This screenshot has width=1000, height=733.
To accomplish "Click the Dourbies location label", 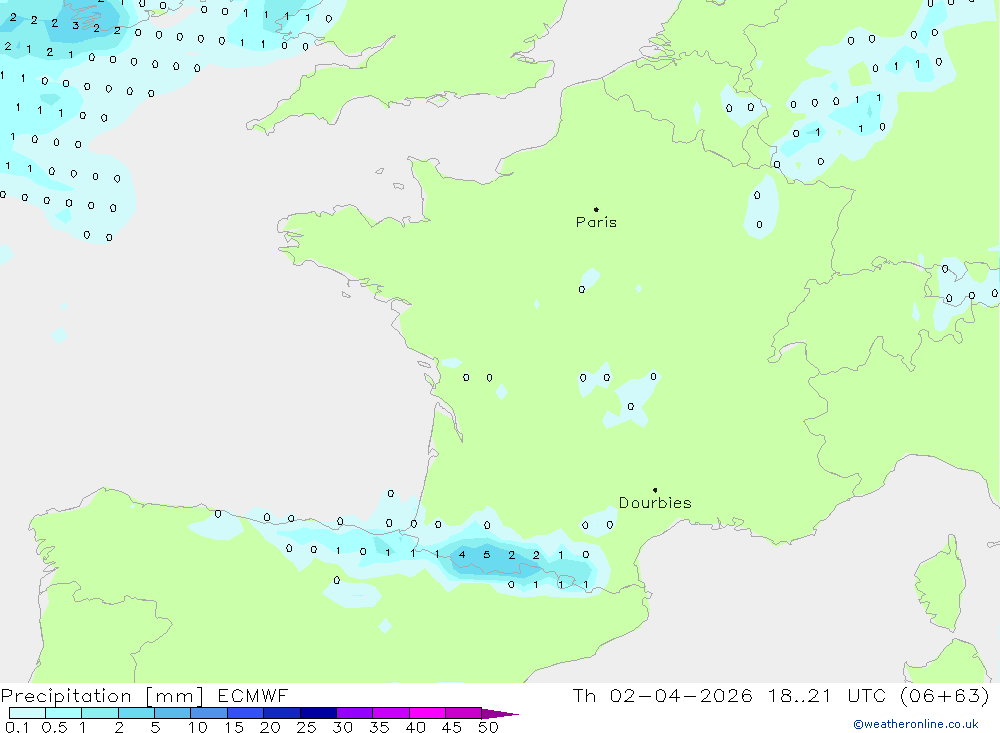I will point(655,503).
